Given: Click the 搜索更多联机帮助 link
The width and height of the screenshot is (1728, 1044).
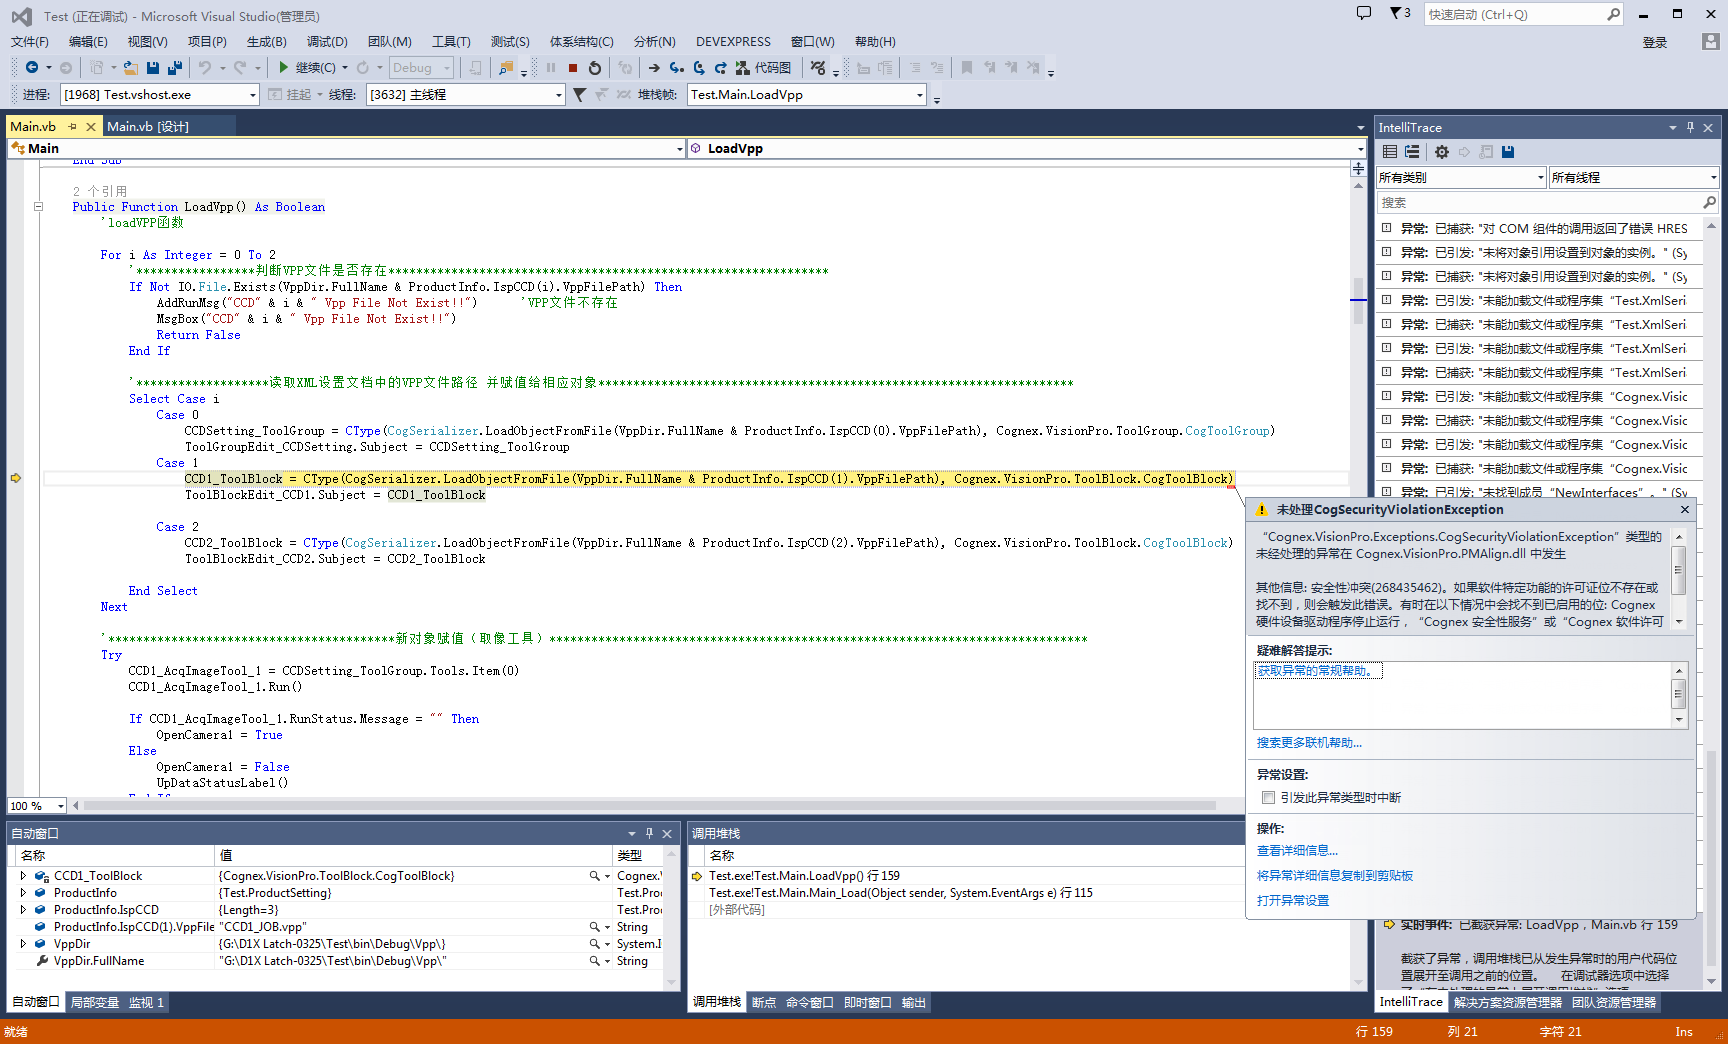Looking at the screenshot, I should [1309, 743].
